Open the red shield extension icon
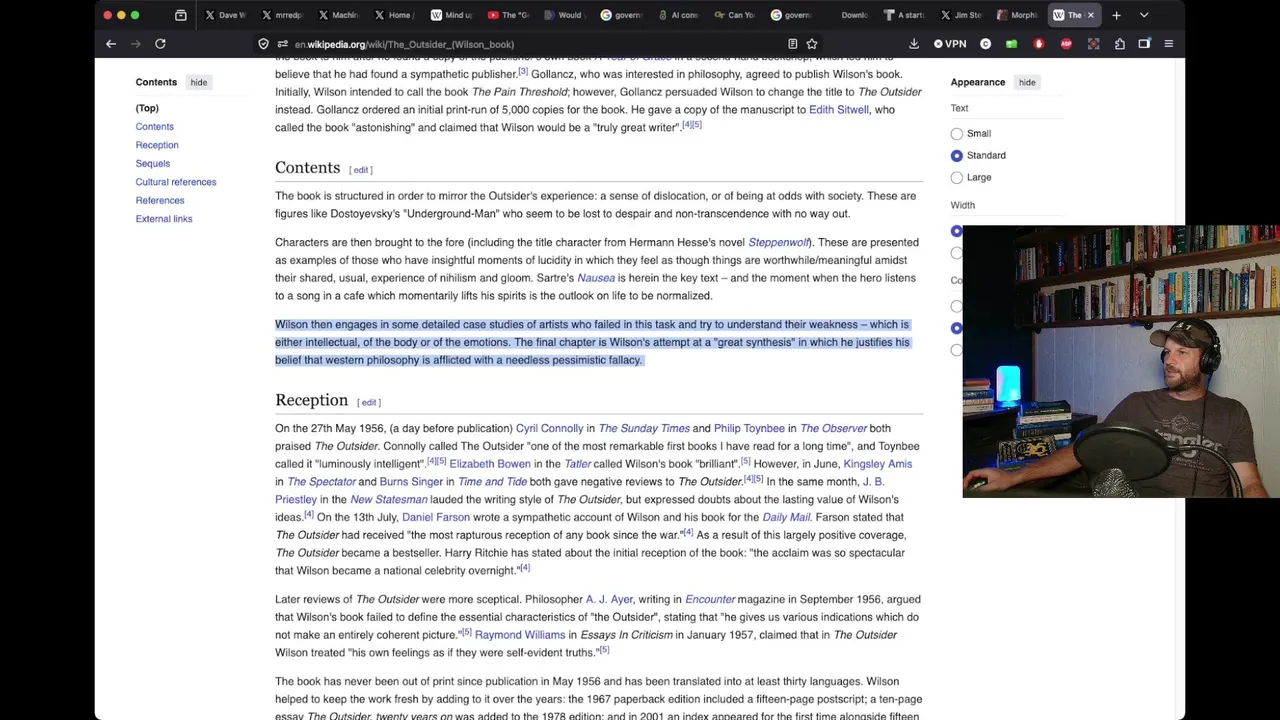The image size is (1280, 720). pyautogui.click(x=1038, y=44)
